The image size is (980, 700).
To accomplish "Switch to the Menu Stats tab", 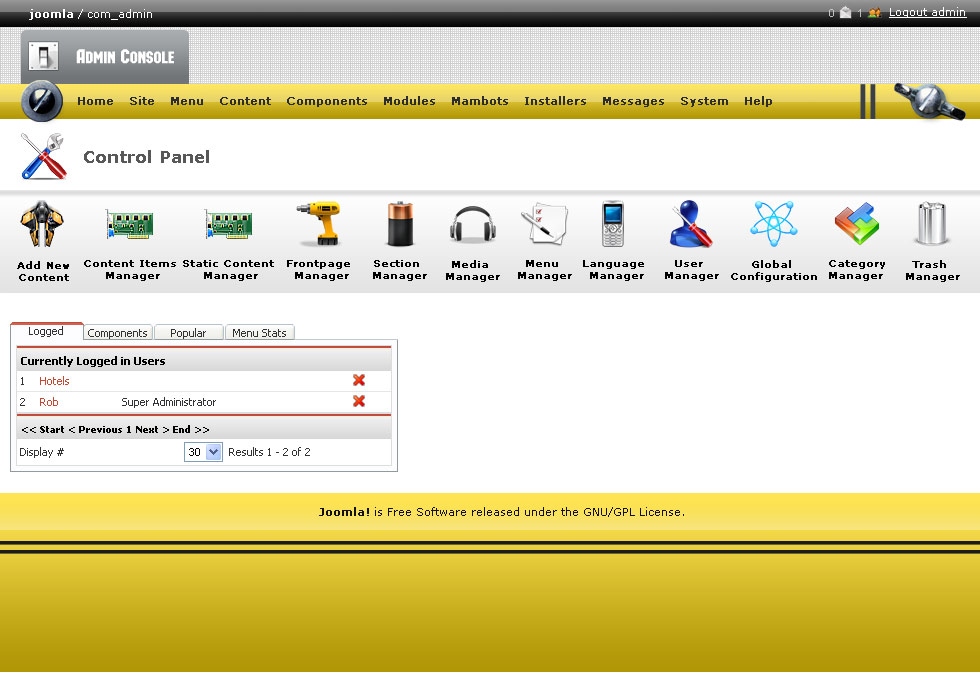I will [259, 333].
